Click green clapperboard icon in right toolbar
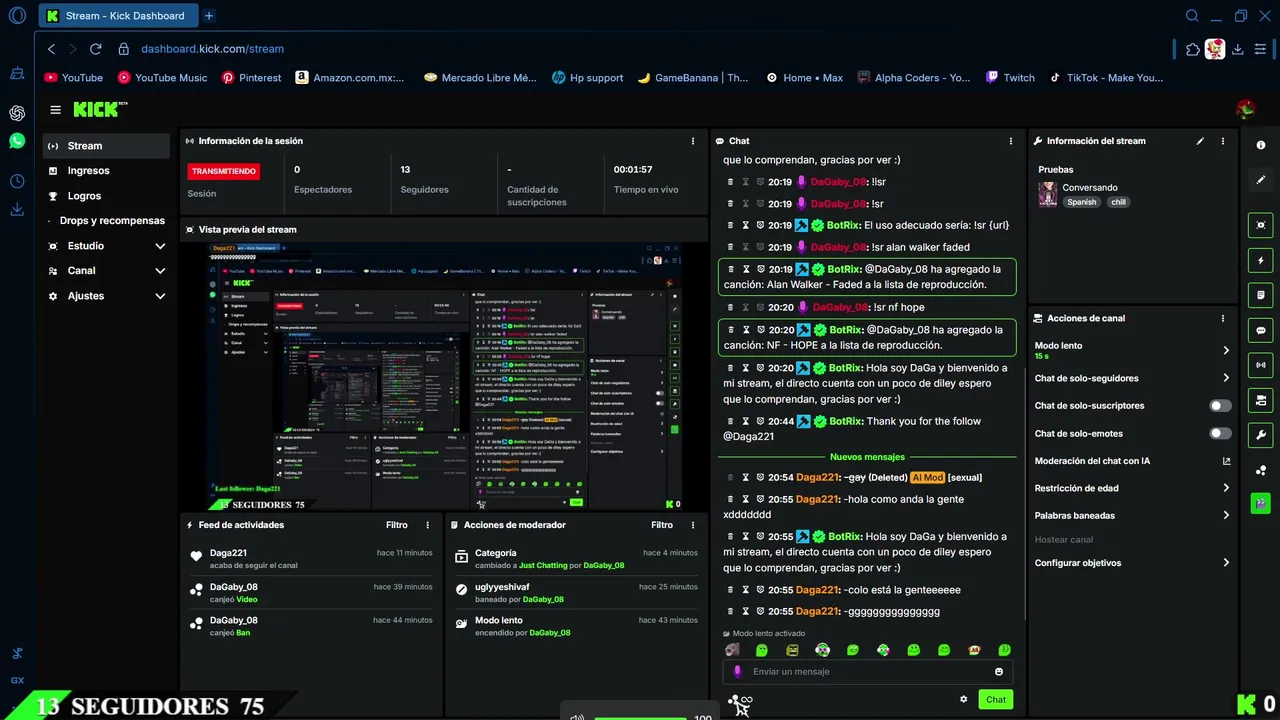 tap(1260, 503)
